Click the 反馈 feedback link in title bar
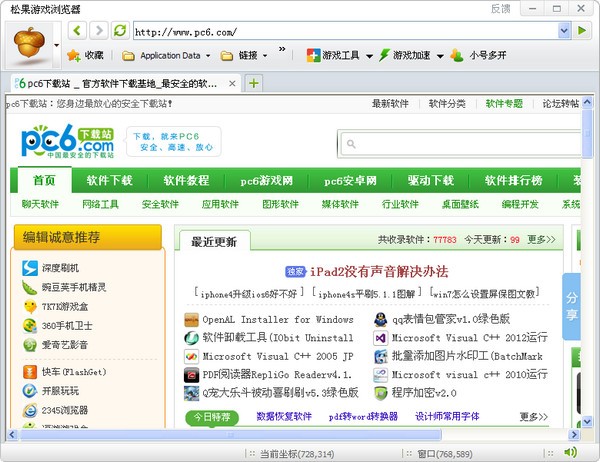Screen dimensions: 600x462 pos(501,9)
